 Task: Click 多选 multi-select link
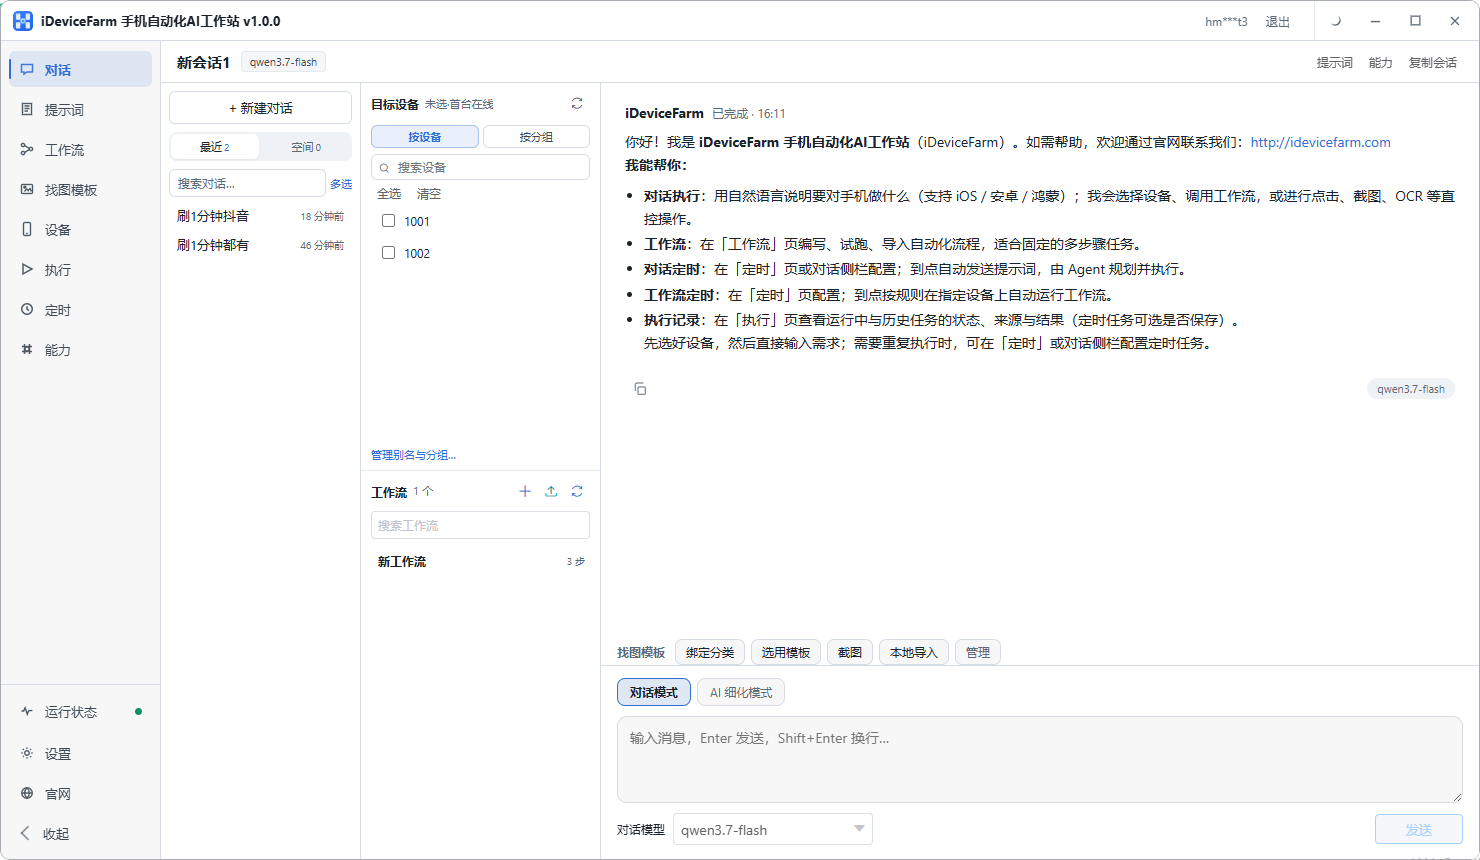pyautogui.click(x=341, y=184)
